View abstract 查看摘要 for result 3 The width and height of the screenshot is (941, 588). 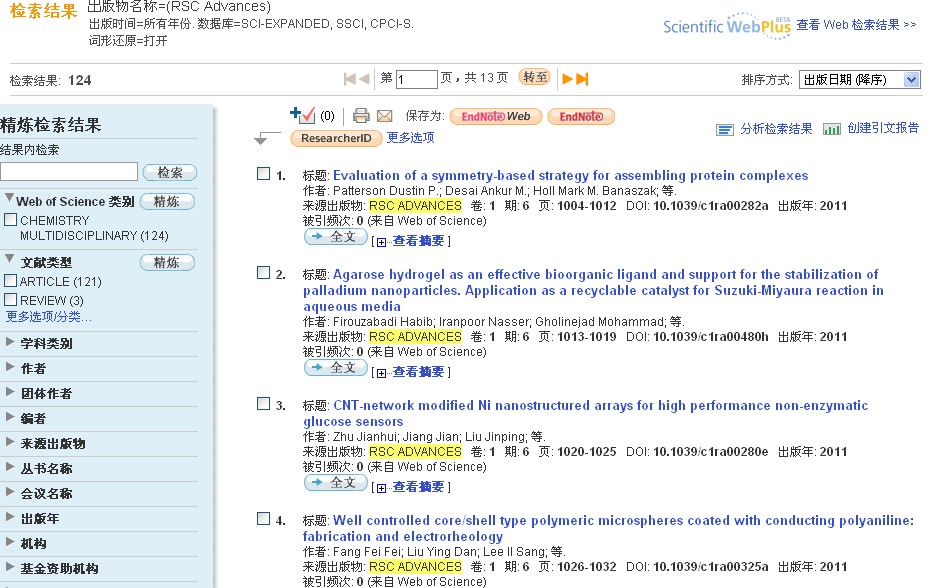[x=418, y=487]
